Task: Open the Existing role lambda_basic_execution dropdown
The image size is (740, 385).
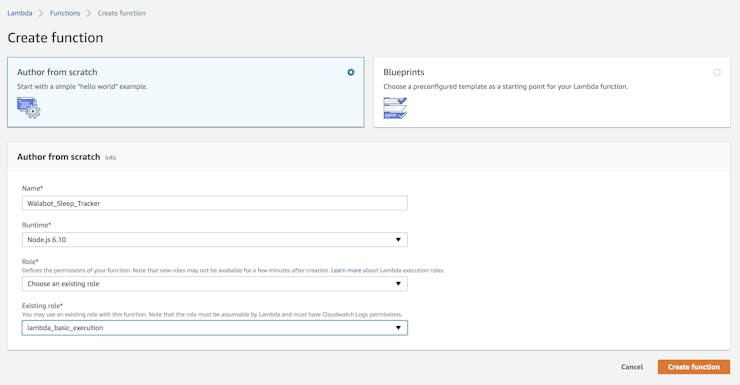Action: [215, 328]
